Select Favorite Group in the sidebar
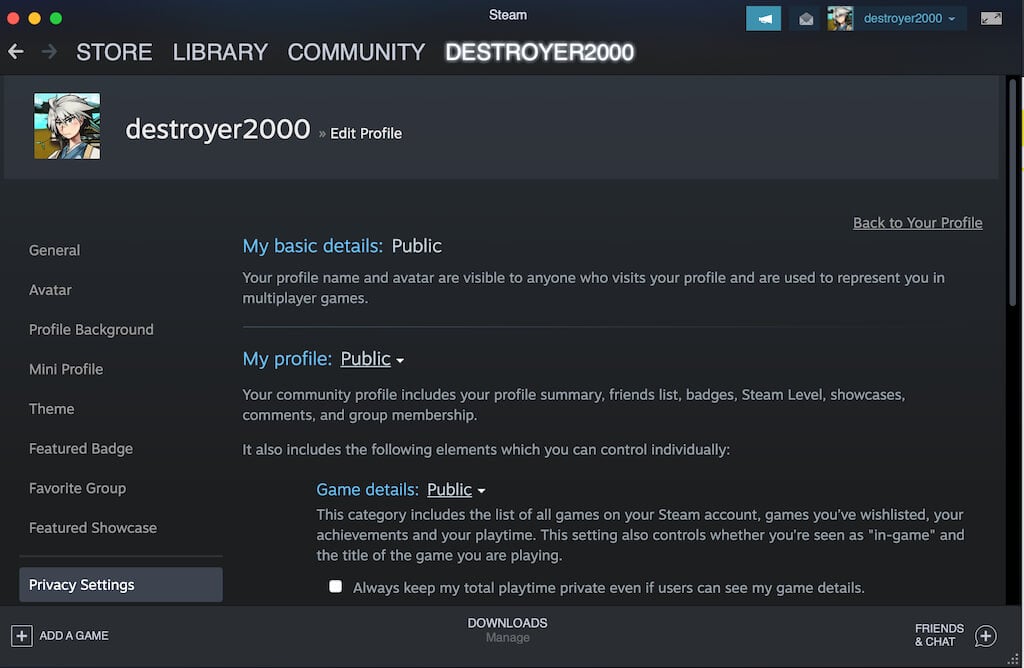The width and height of the screenshot is (1024, 668). click(78, 488)
